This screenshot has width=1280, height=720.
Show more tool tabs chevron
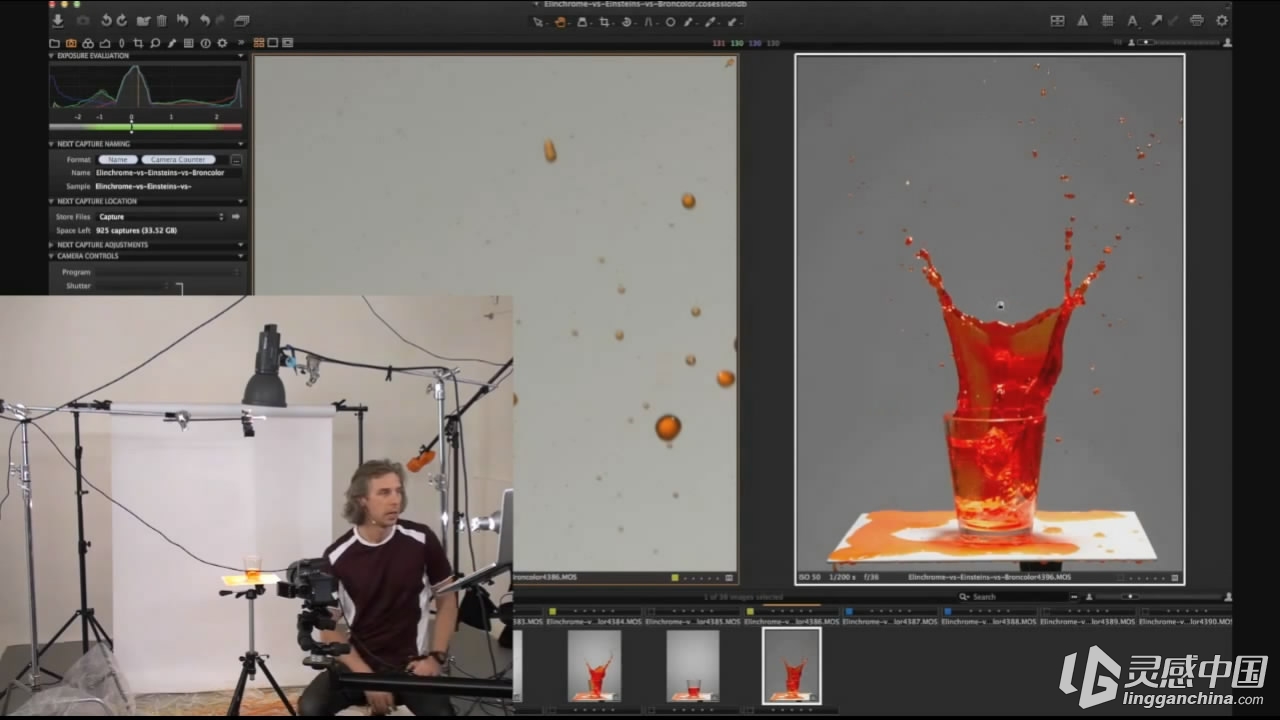coord(241,43)
